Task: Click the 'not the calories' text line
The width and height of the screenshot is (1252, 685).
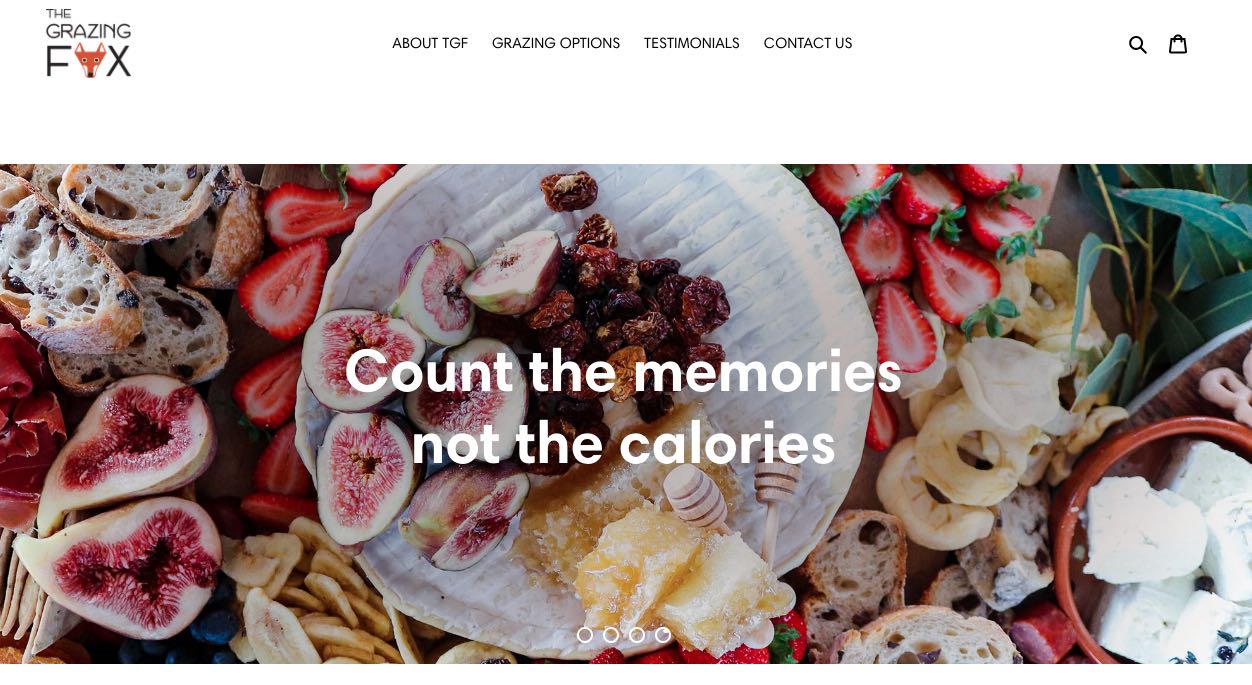Action: (x=623, y=444)
